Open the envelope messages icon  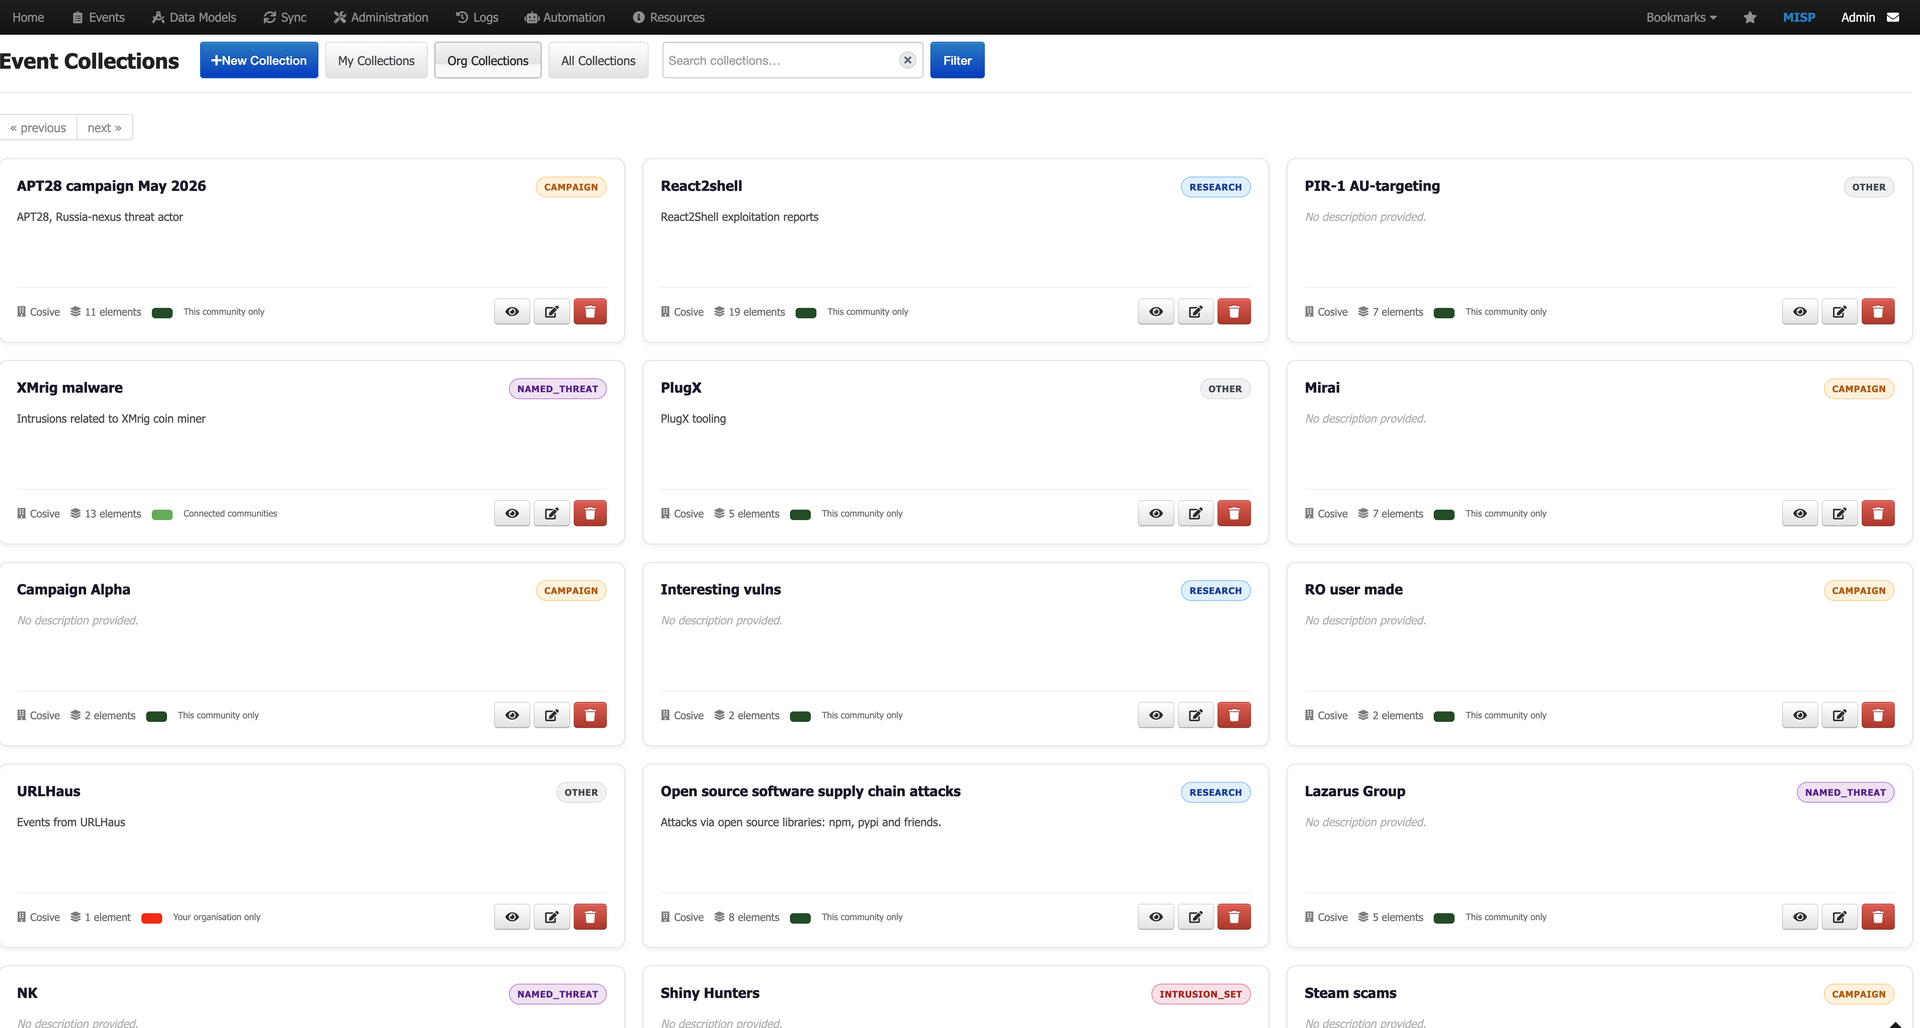click(x=1893, y=17)
